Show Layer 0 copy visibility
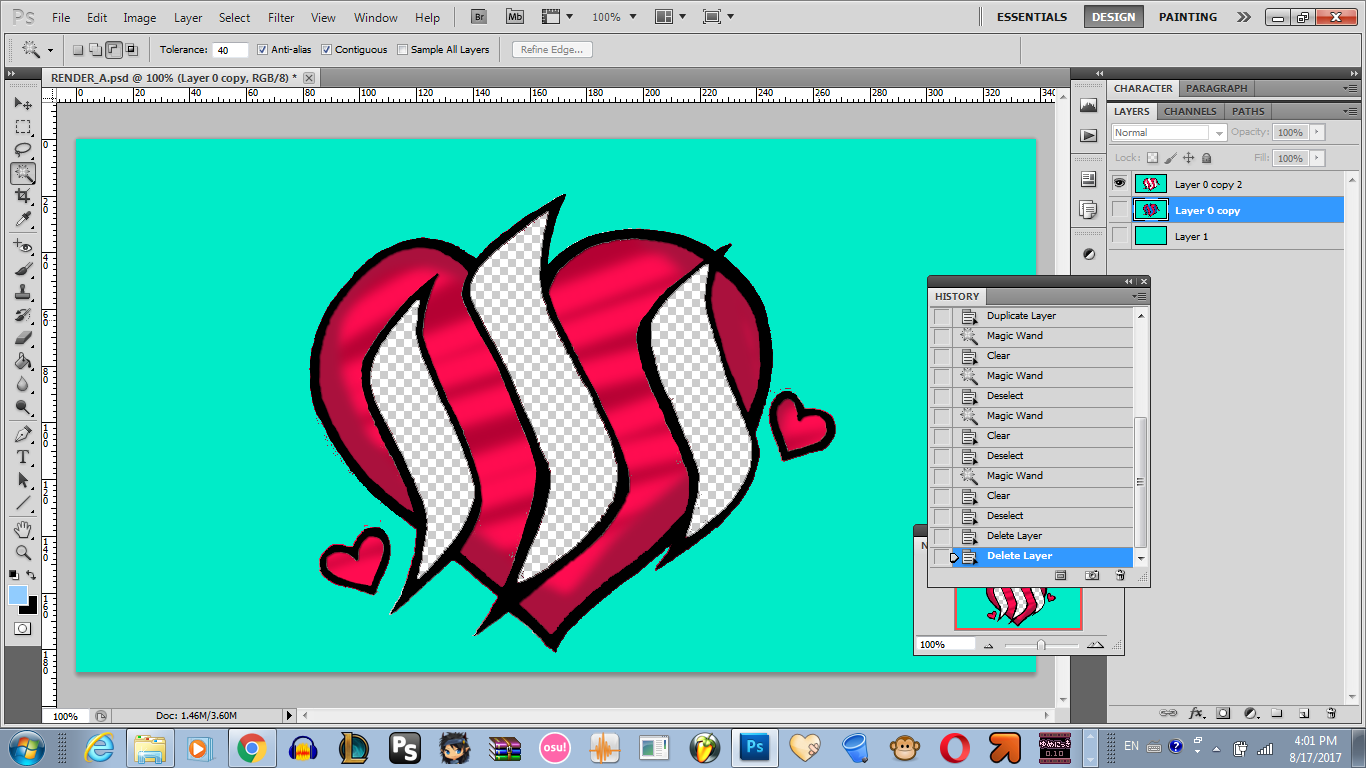This screenshot has width=1366, height=768. (1119, 210)
